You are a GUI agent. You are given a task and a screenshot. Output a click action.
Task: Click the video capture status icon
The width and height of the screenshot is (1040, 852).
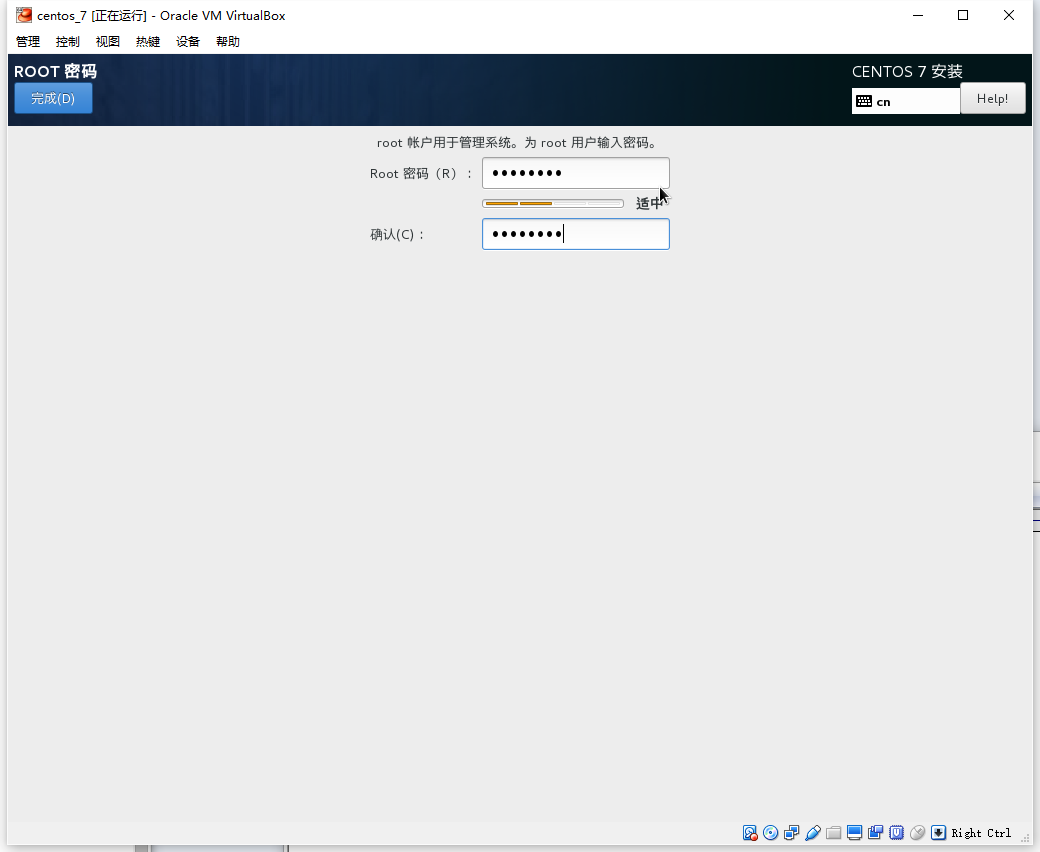click(x=876, y=833)
